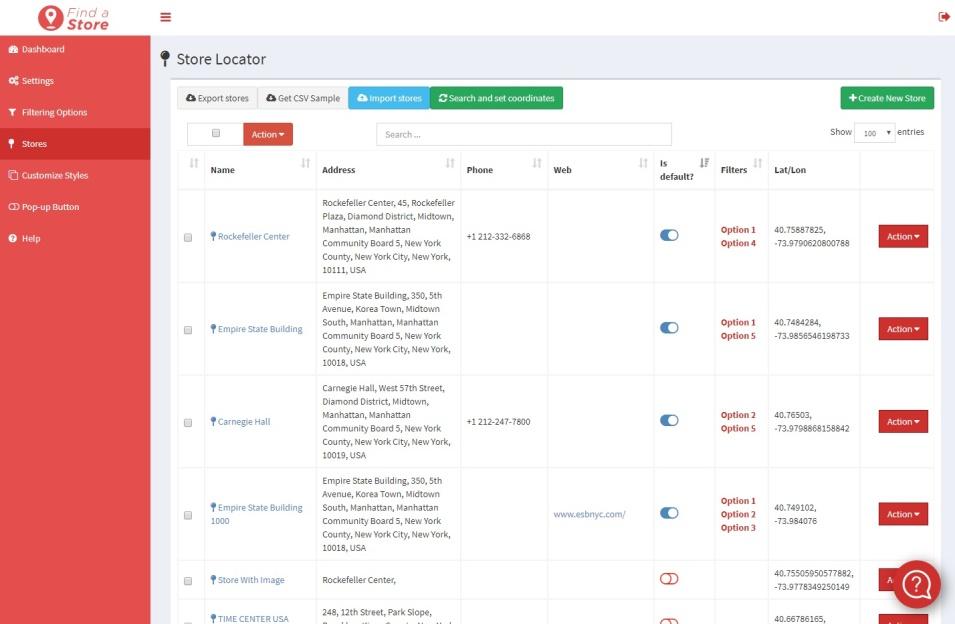Click the Find a Store logo

tap(74, 18)
